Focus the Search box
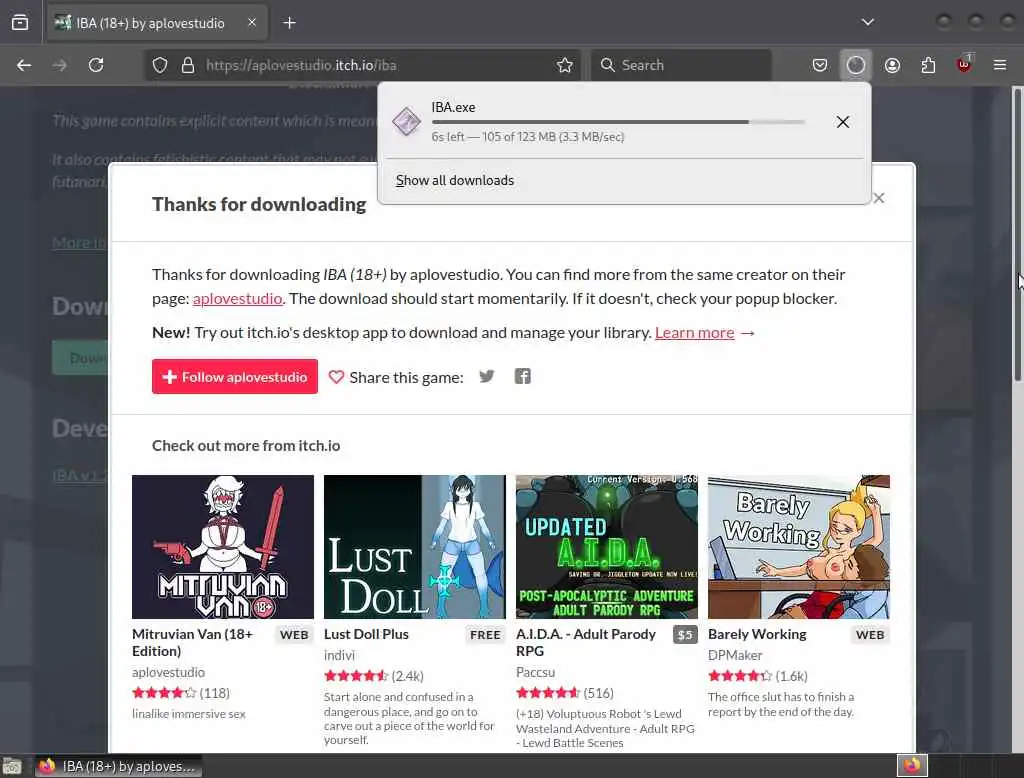 [681, 65]
